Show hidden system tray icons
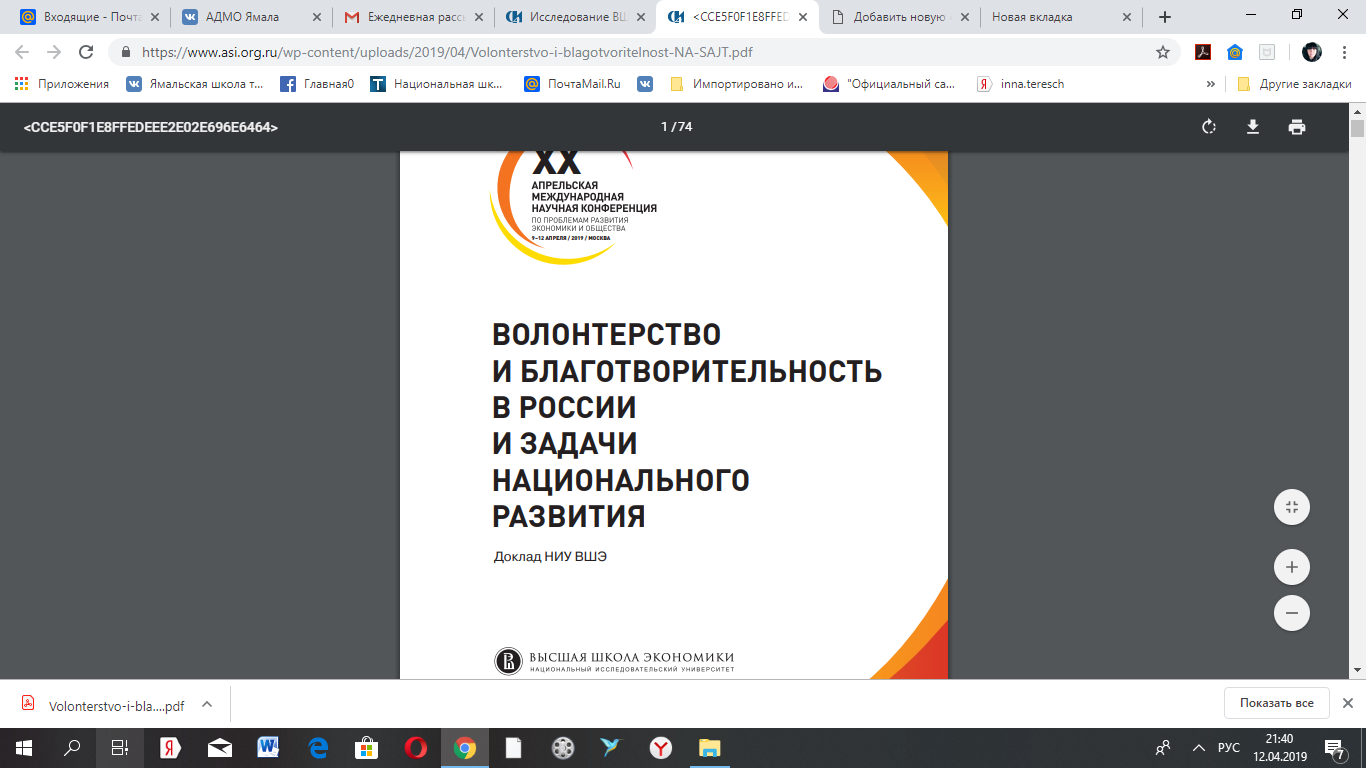Viewport: 1366px width, 768px height. tap(1198, 748)
